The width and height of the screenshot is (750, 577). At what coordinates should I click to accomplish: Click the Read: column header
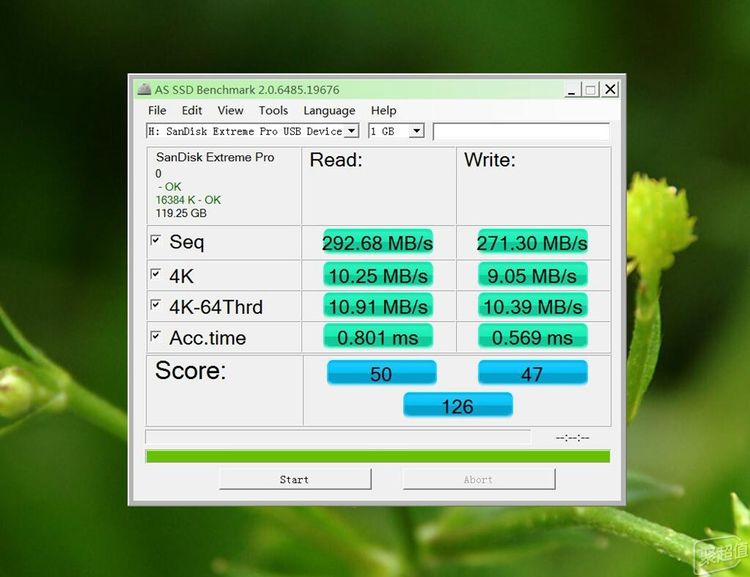(x=336, y=160)
